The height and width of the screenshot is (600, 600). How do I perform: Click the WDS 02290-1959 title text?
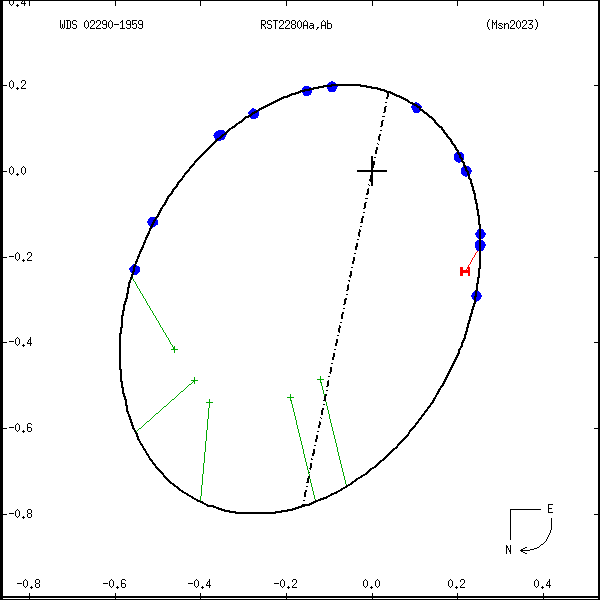[101, 24]
